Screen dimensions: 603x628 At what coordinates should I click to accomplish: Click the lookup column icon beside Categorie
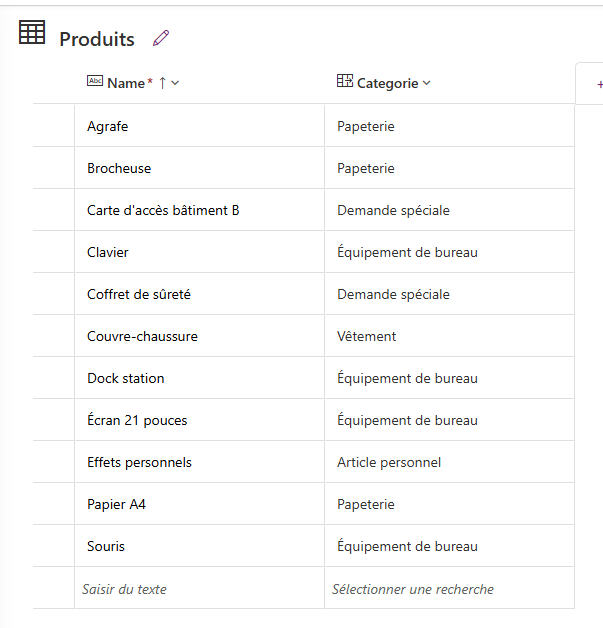click(x=345, y=81)
